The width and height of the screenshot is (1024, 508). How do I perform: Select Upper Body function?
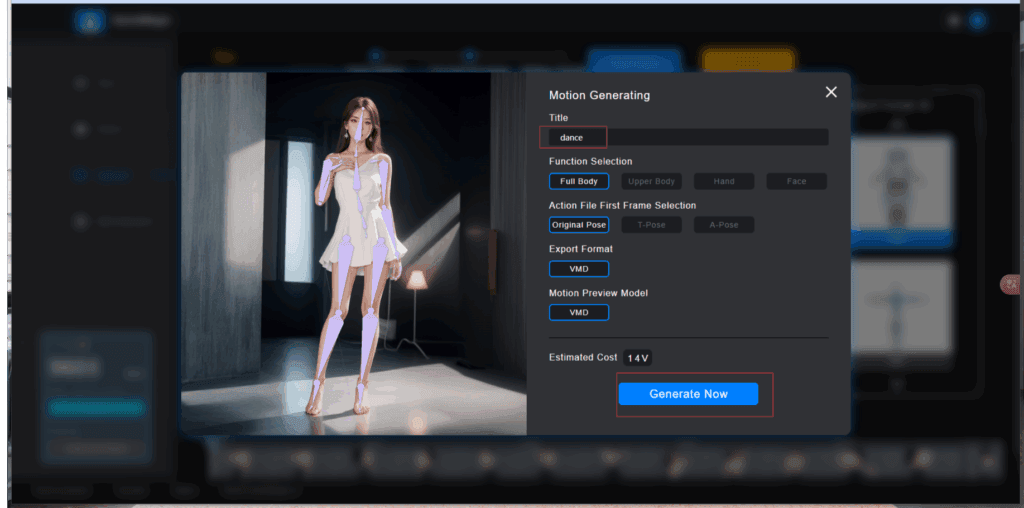tap(651, 182)
